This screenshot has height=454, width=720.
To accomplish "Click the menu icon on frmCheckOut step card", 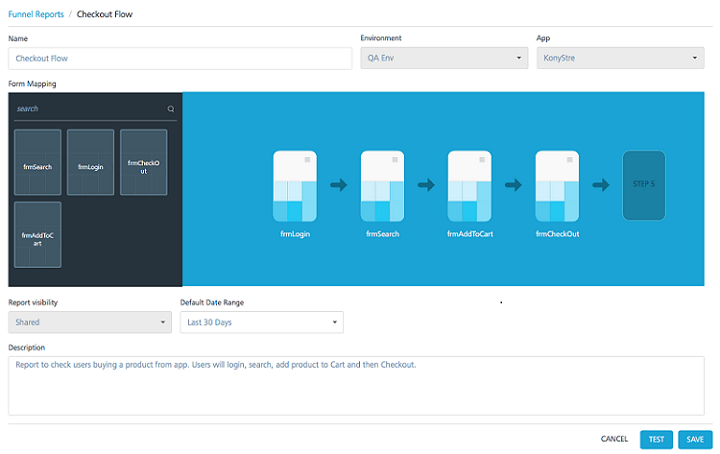I will click(x=570, y=160).
